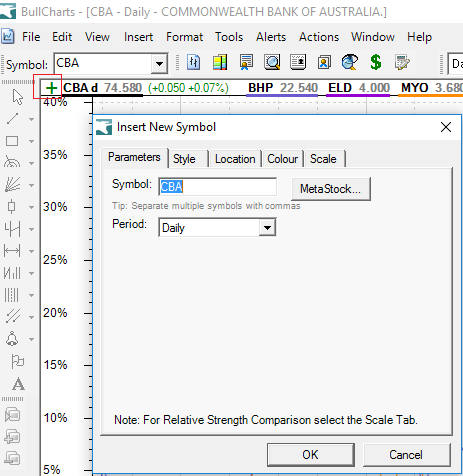Select the Fibonacci fan lines tool
The width and height of the screenshot is (463, 476).
click(x=12, y=184)
